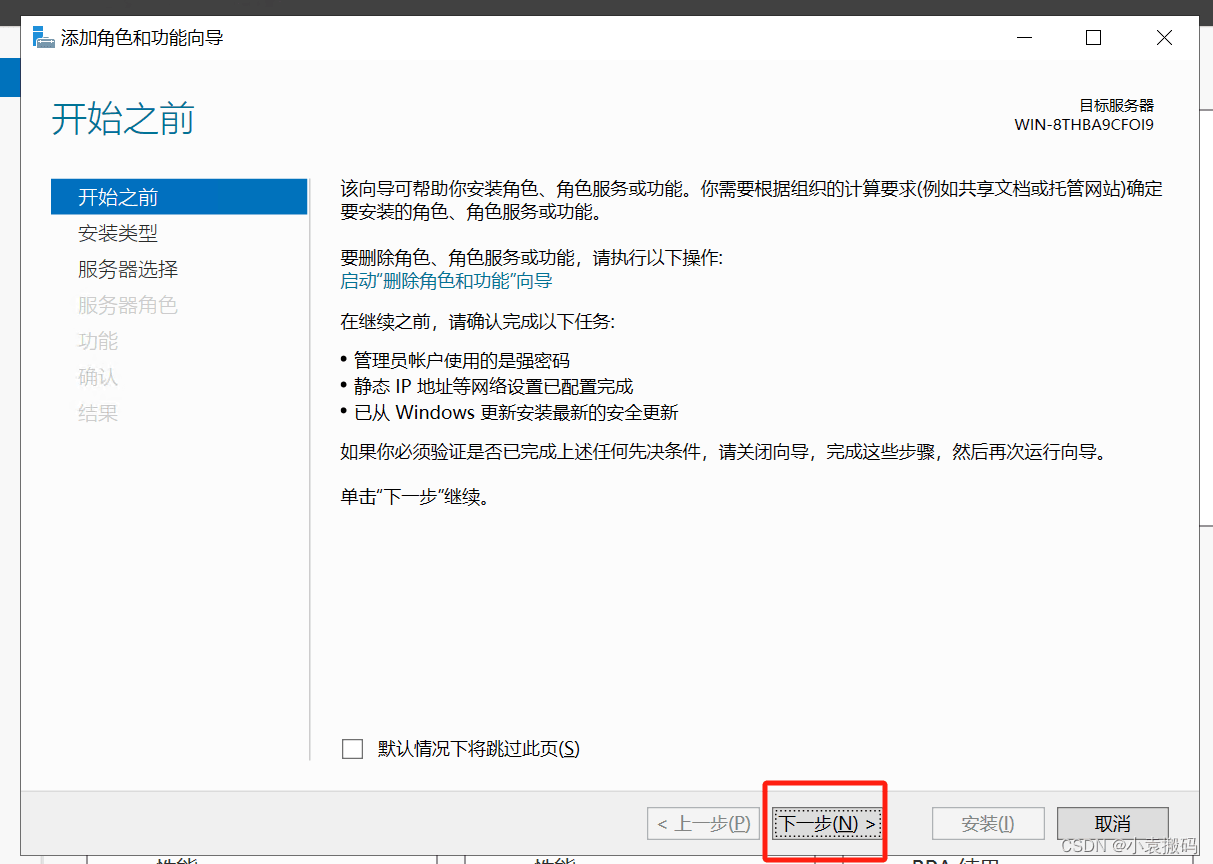Click the server name WIN-8THBA9CFOI9

click(1084, 125)
